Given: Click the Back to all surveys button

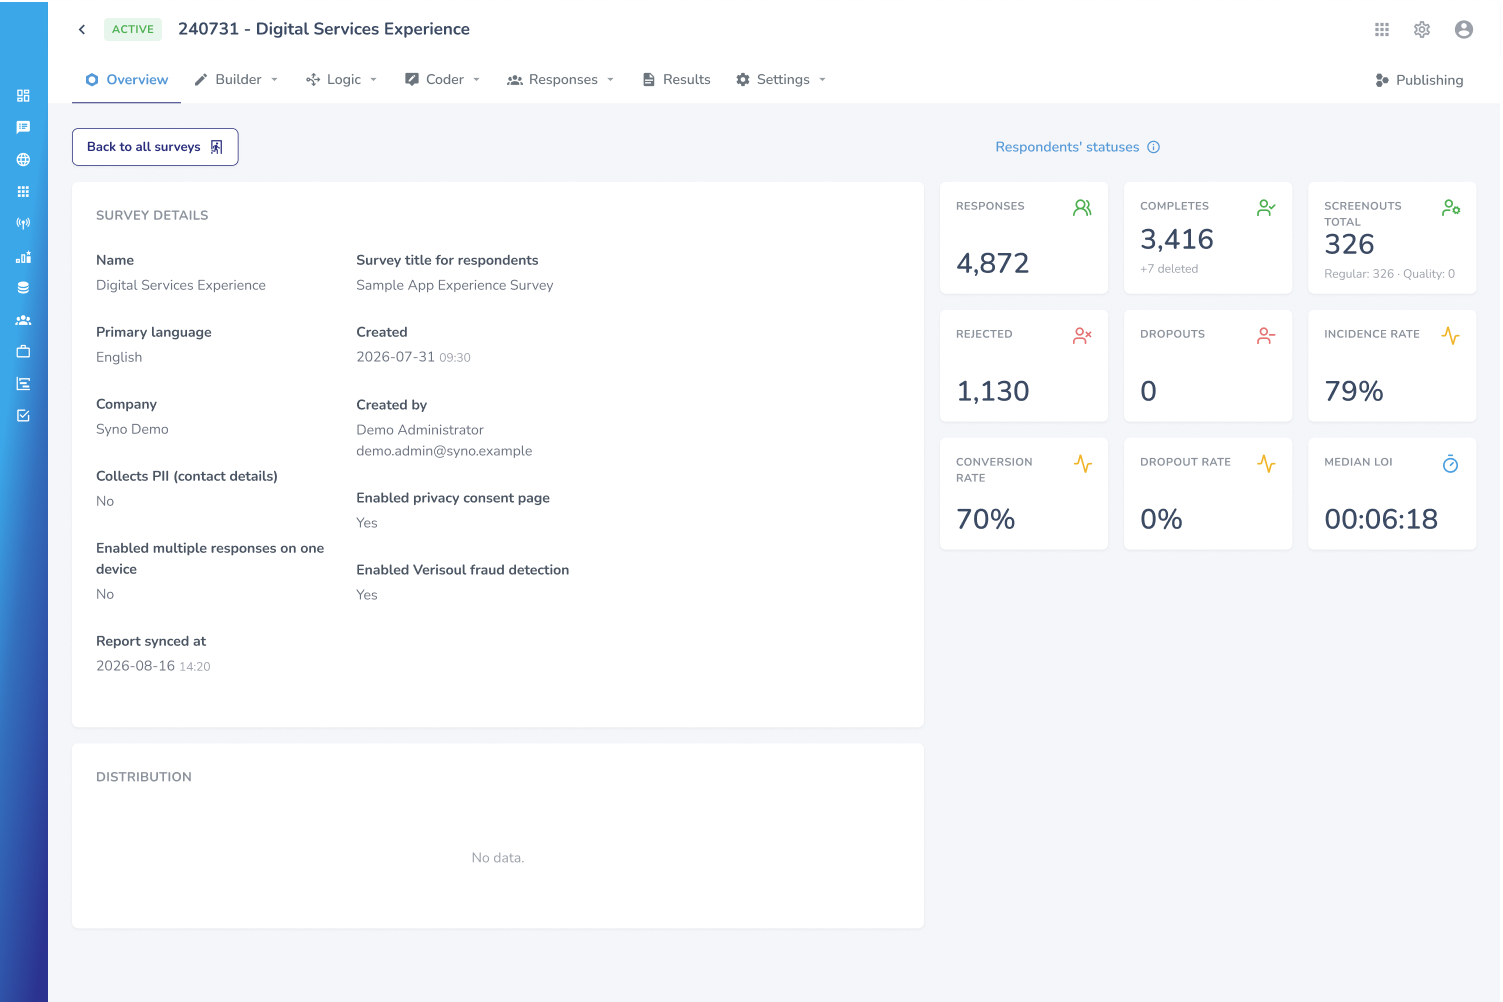Looking at the screenshot, I should pyautogui.click(x=155, y=147).
